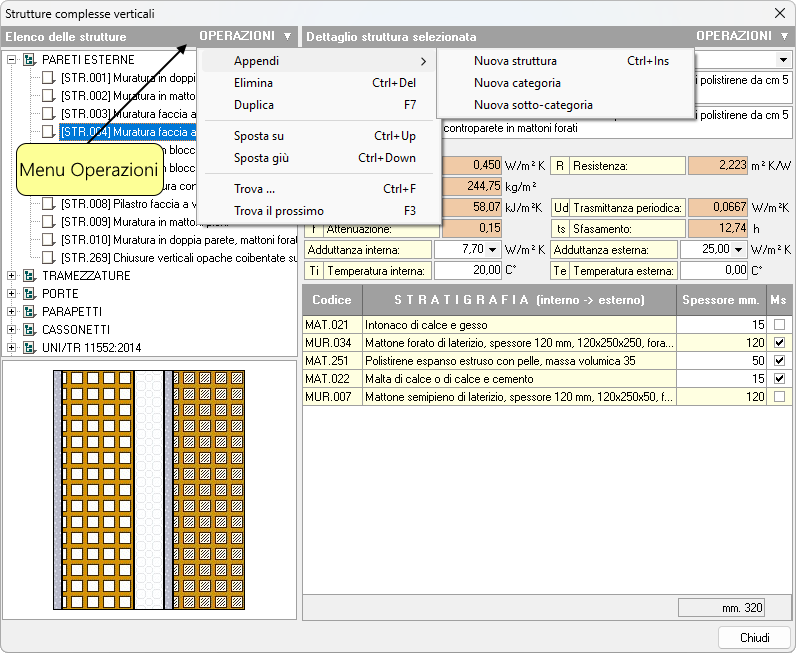
Task: Check Ms checkbox for MUR.007 row
Action: [x=779, y=397]
